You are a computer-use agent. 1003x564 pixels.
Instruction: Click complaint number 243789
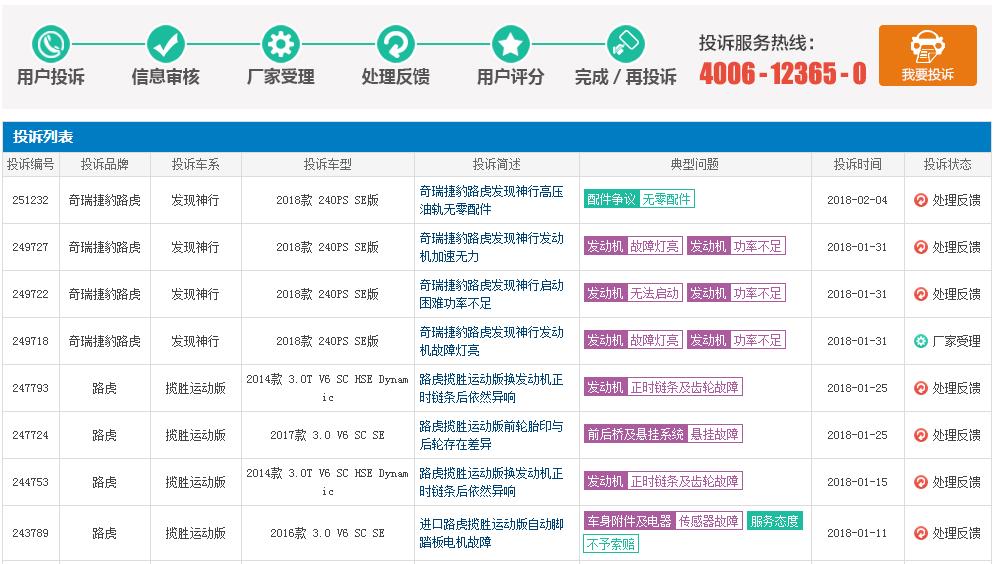[30, 533]
